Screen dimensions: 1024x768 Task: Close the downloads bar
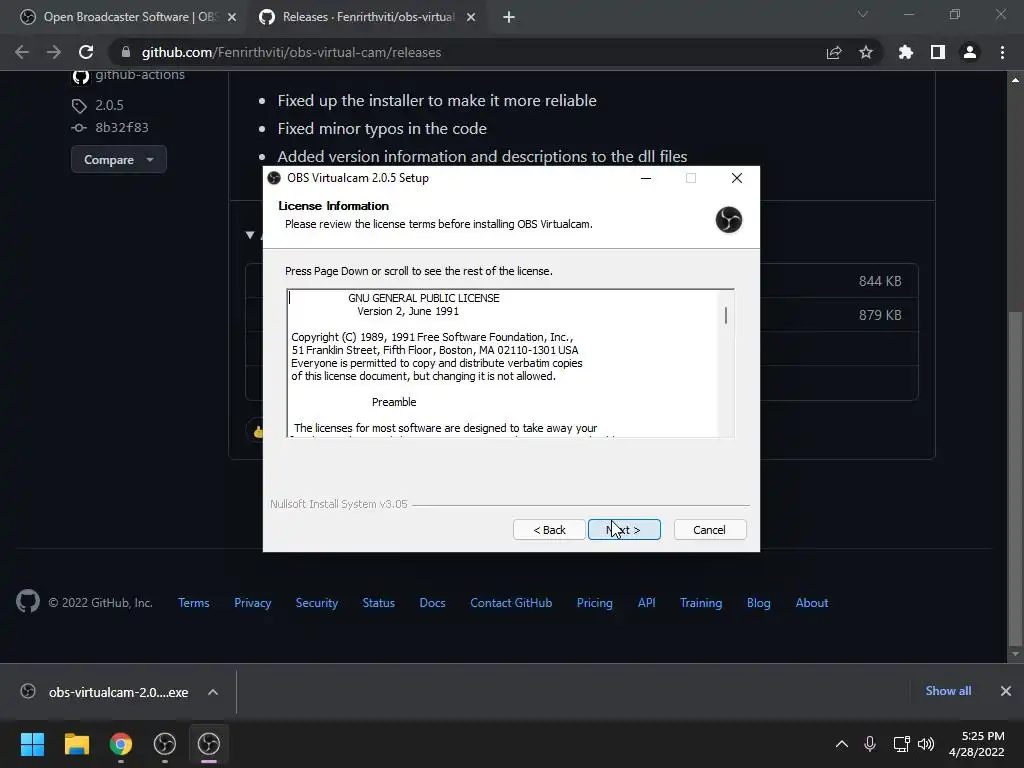(x=1006, y=691)
